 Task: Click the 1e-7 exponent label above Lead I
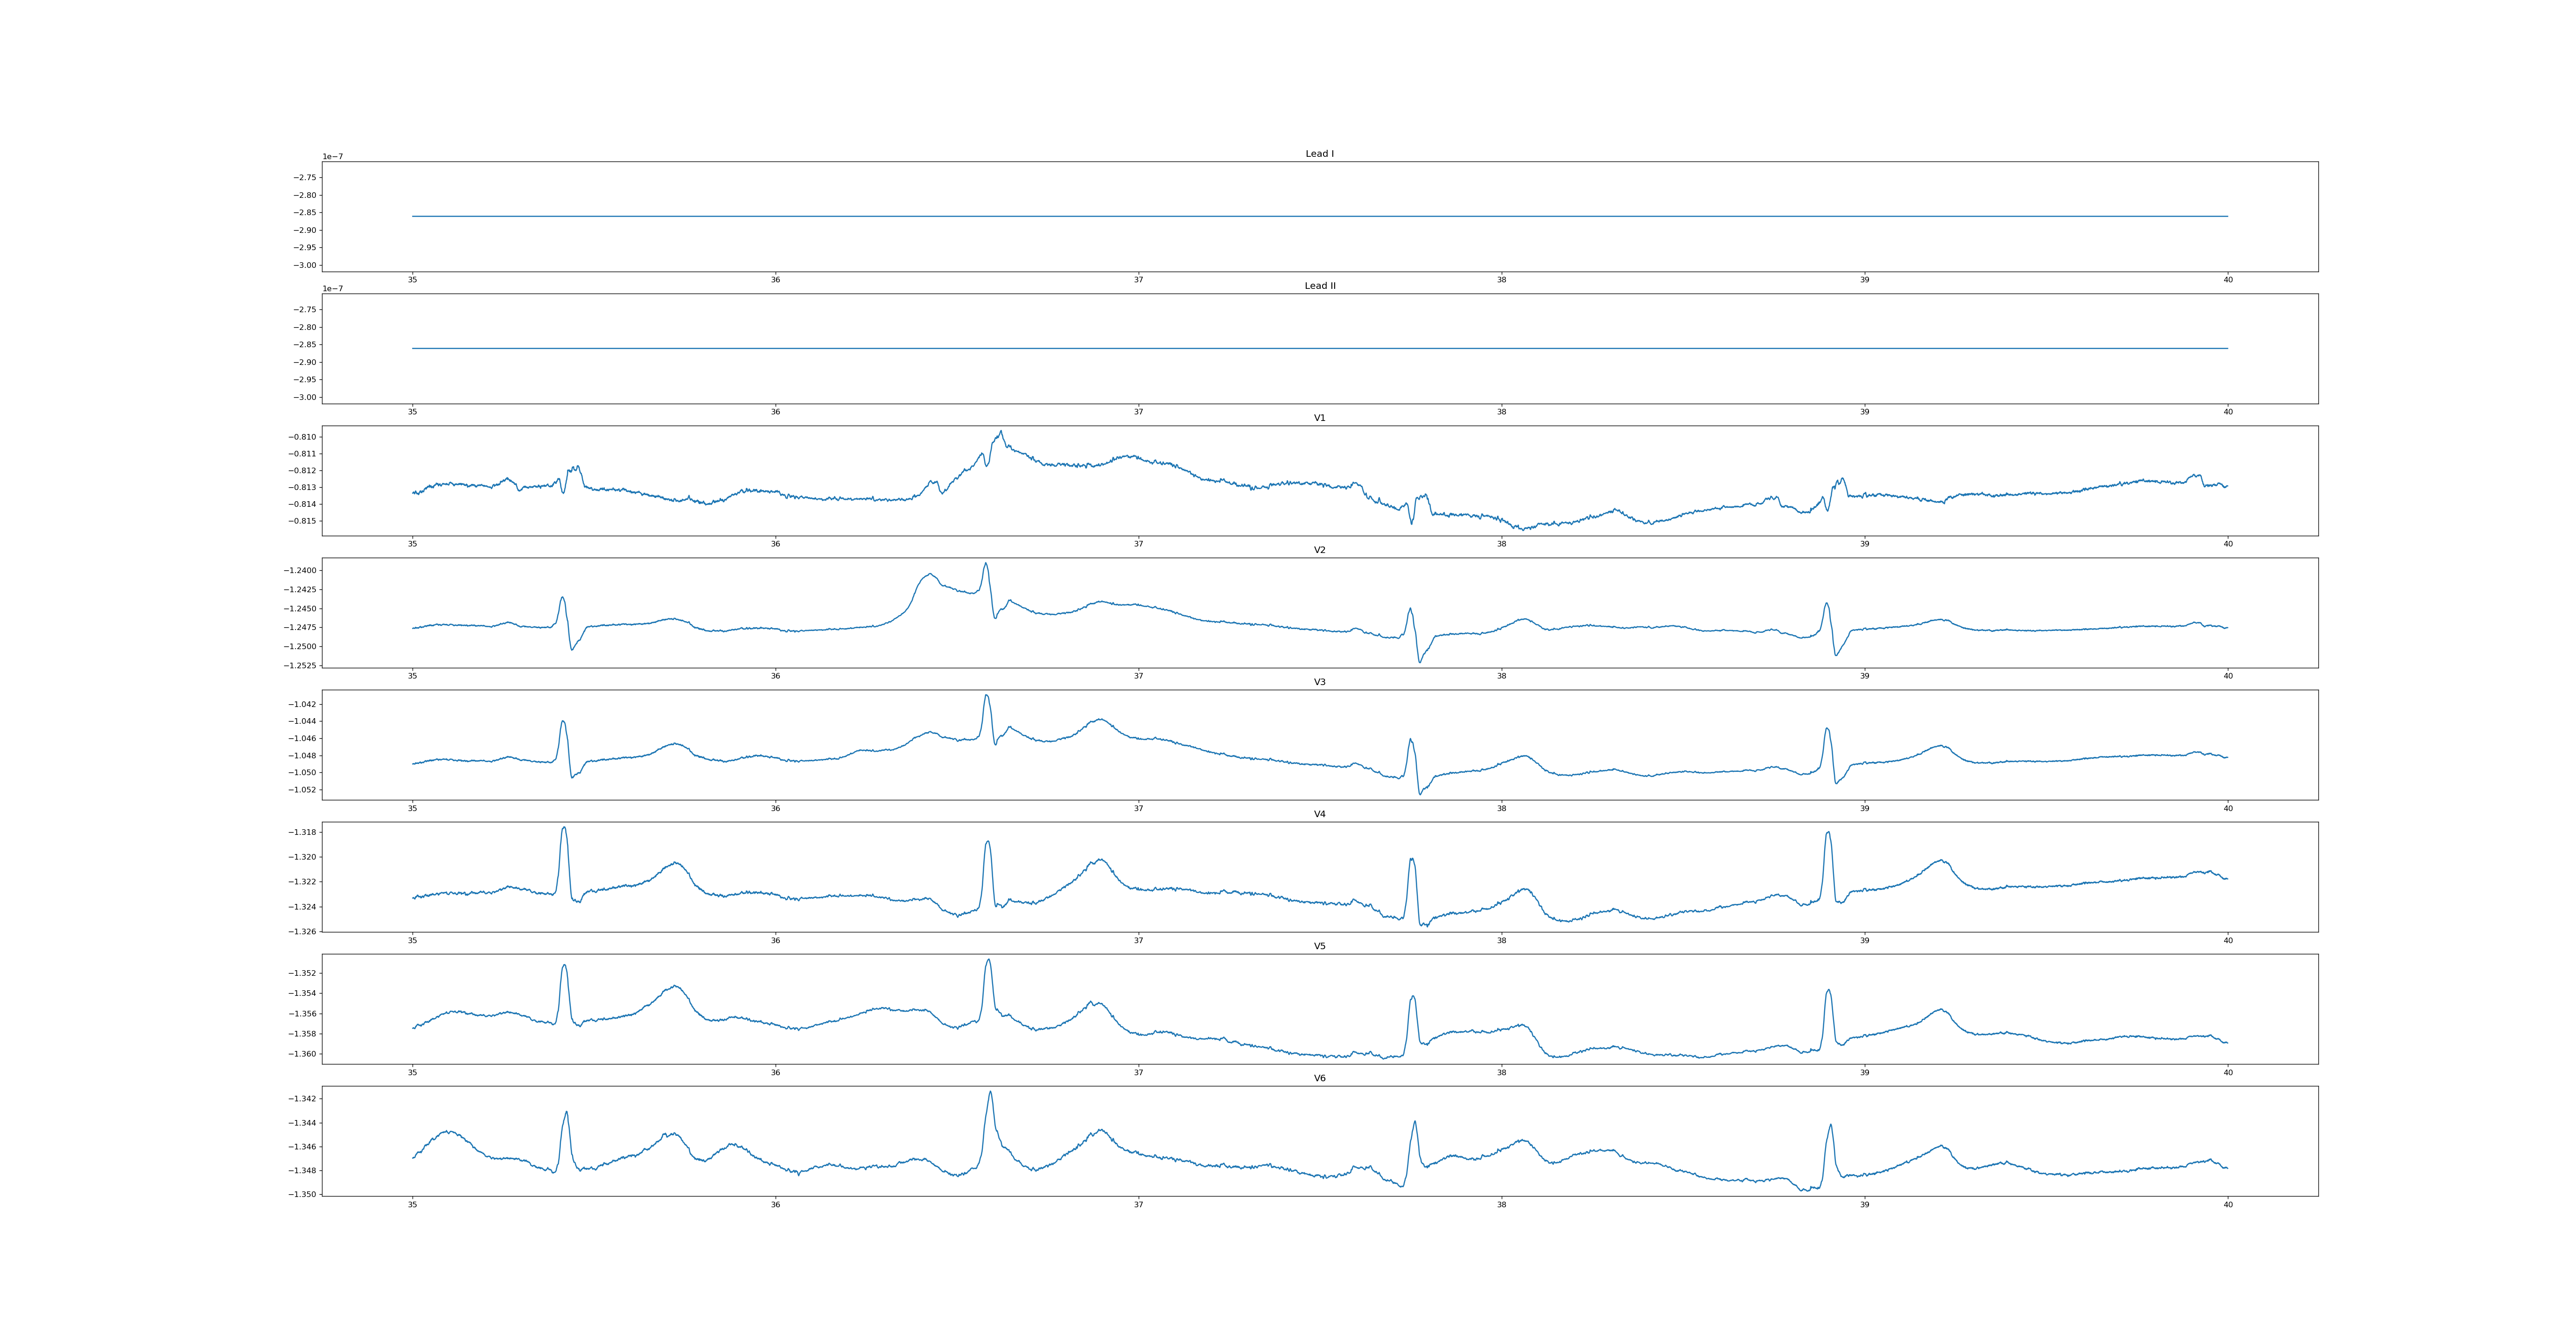click(x=332, y=157)
